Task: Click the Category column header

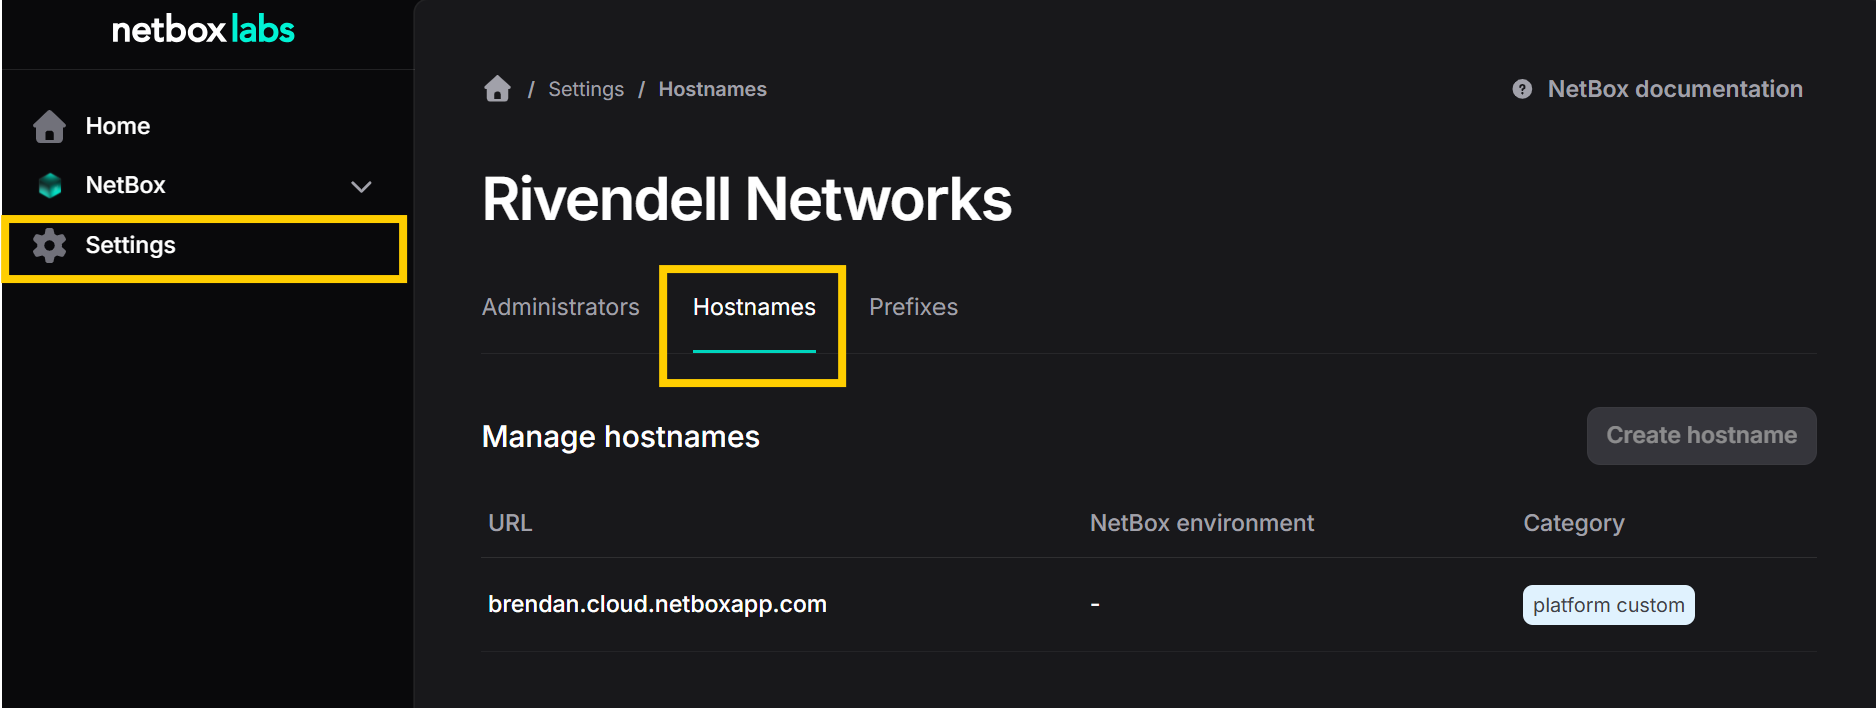Action: pos(1573,523)
